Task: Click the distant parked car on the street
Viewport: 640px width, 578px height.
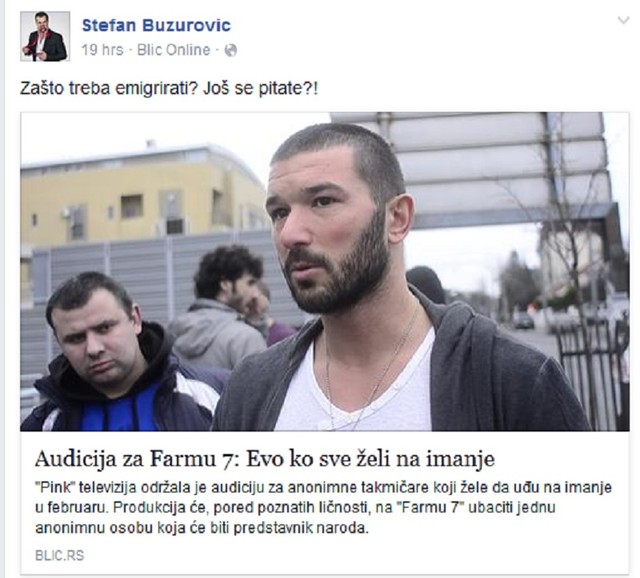Action: point(523,320)
